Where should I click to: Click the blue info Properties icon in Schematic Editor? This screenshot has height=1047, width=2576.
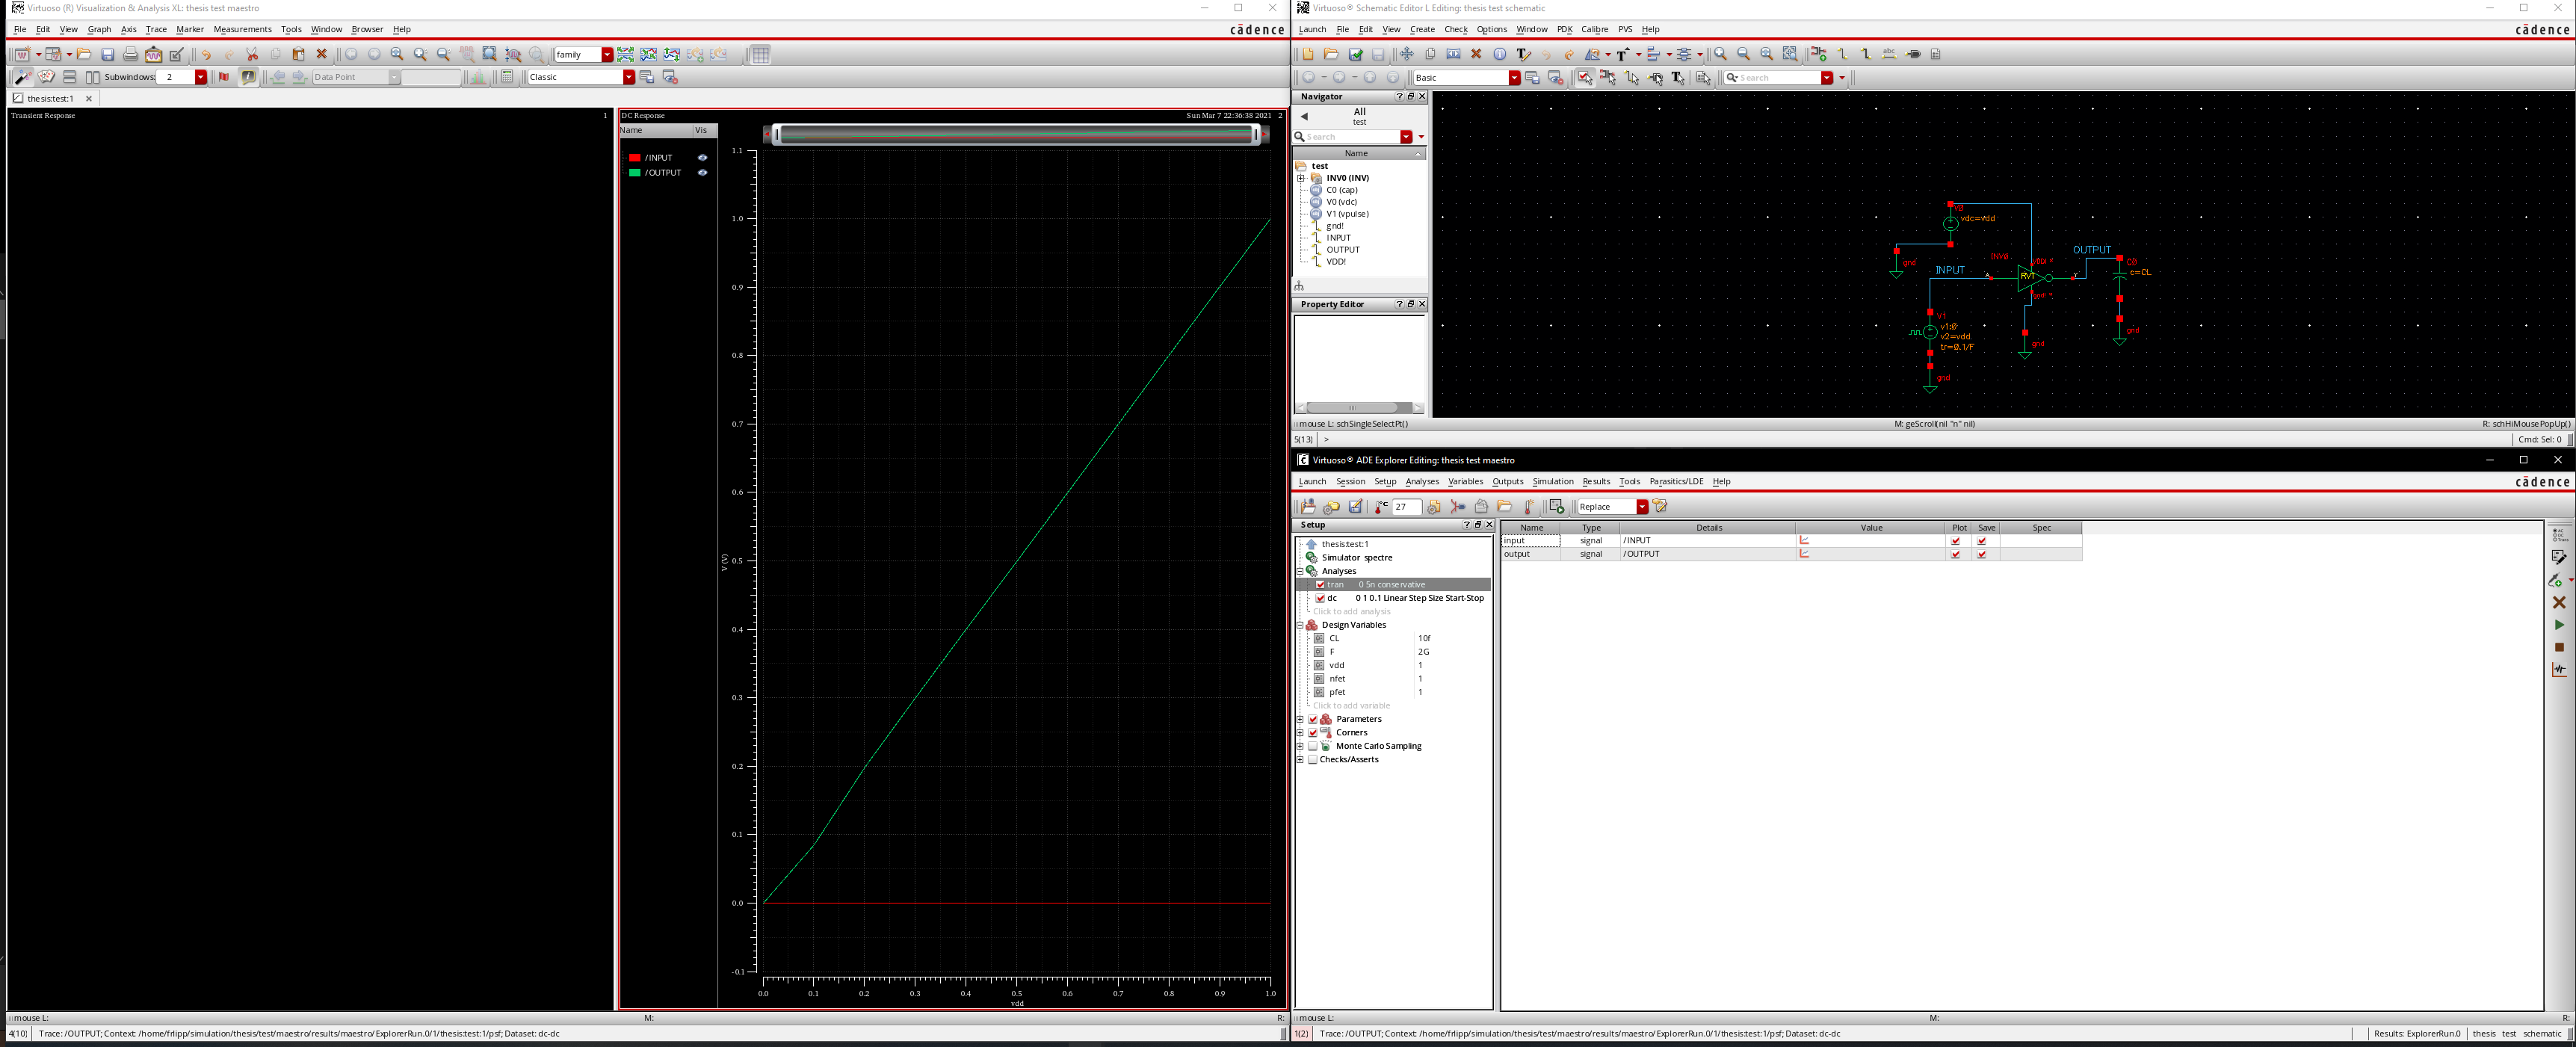pos(1500,54)
